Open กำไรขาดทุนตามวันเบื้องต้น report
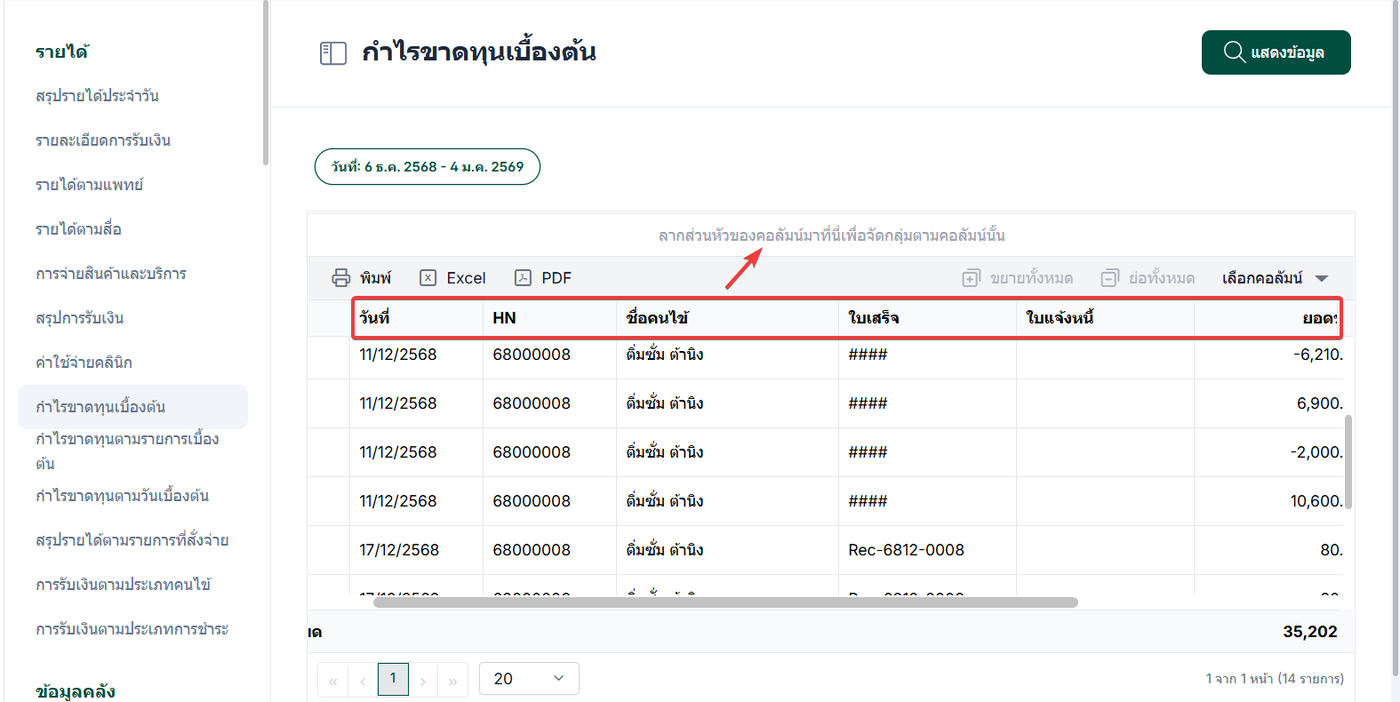Screen dimensions: 1400x702 [122, 495]
